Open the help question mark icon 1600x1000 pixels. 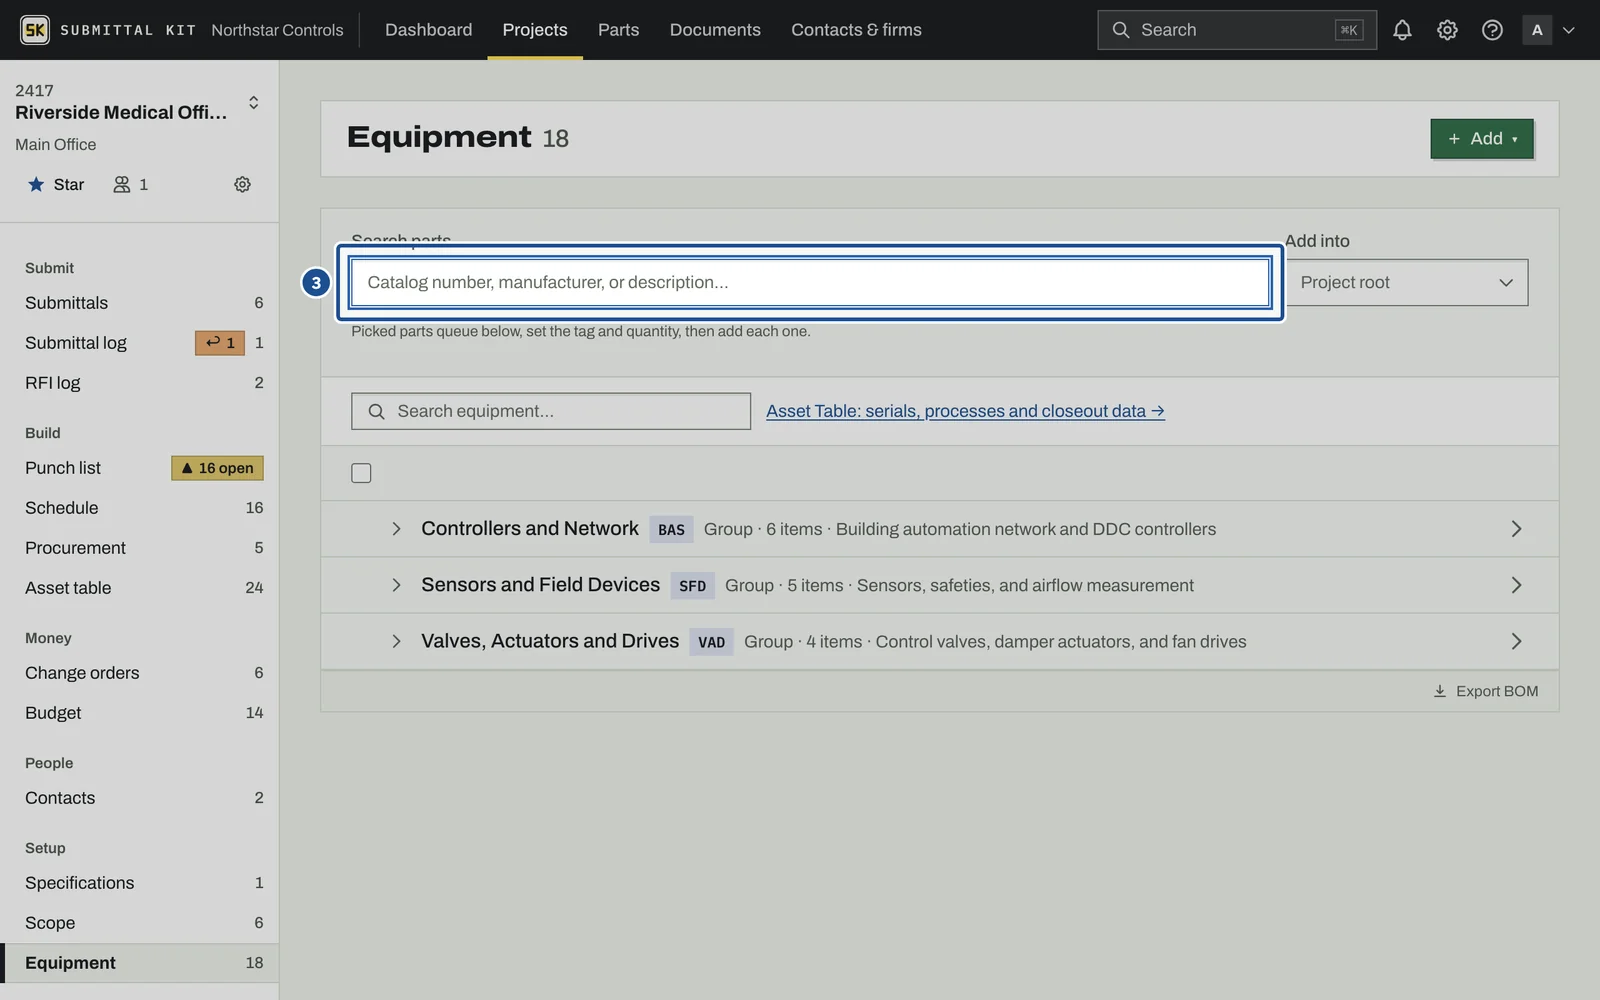pos(1492,30)
